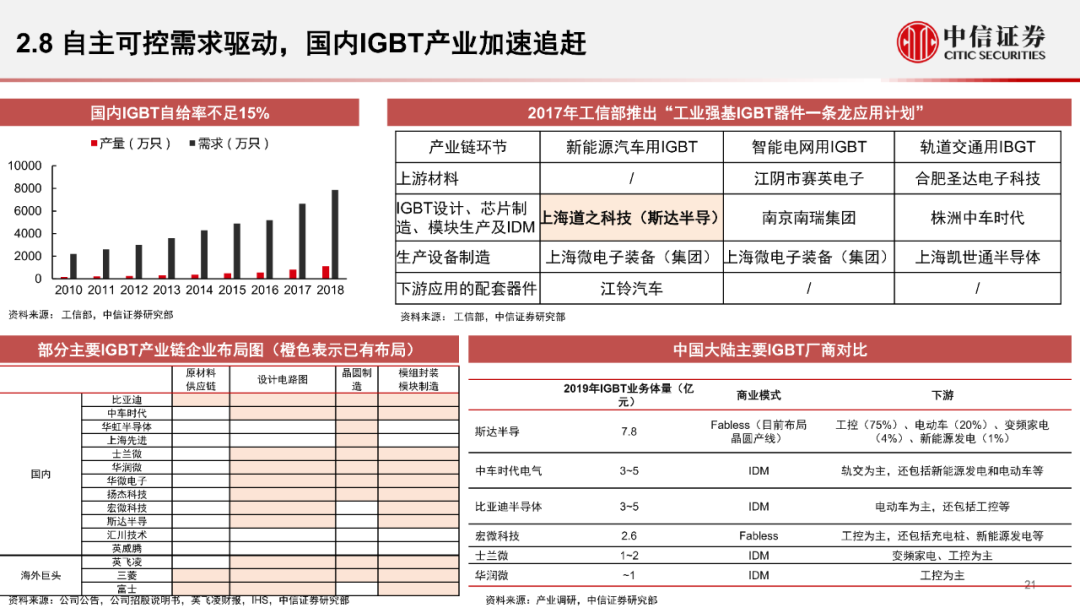This screenshot has height=608, width=1080.
Task: Click the 10000 y-axis label
Action: coord(25,166)
